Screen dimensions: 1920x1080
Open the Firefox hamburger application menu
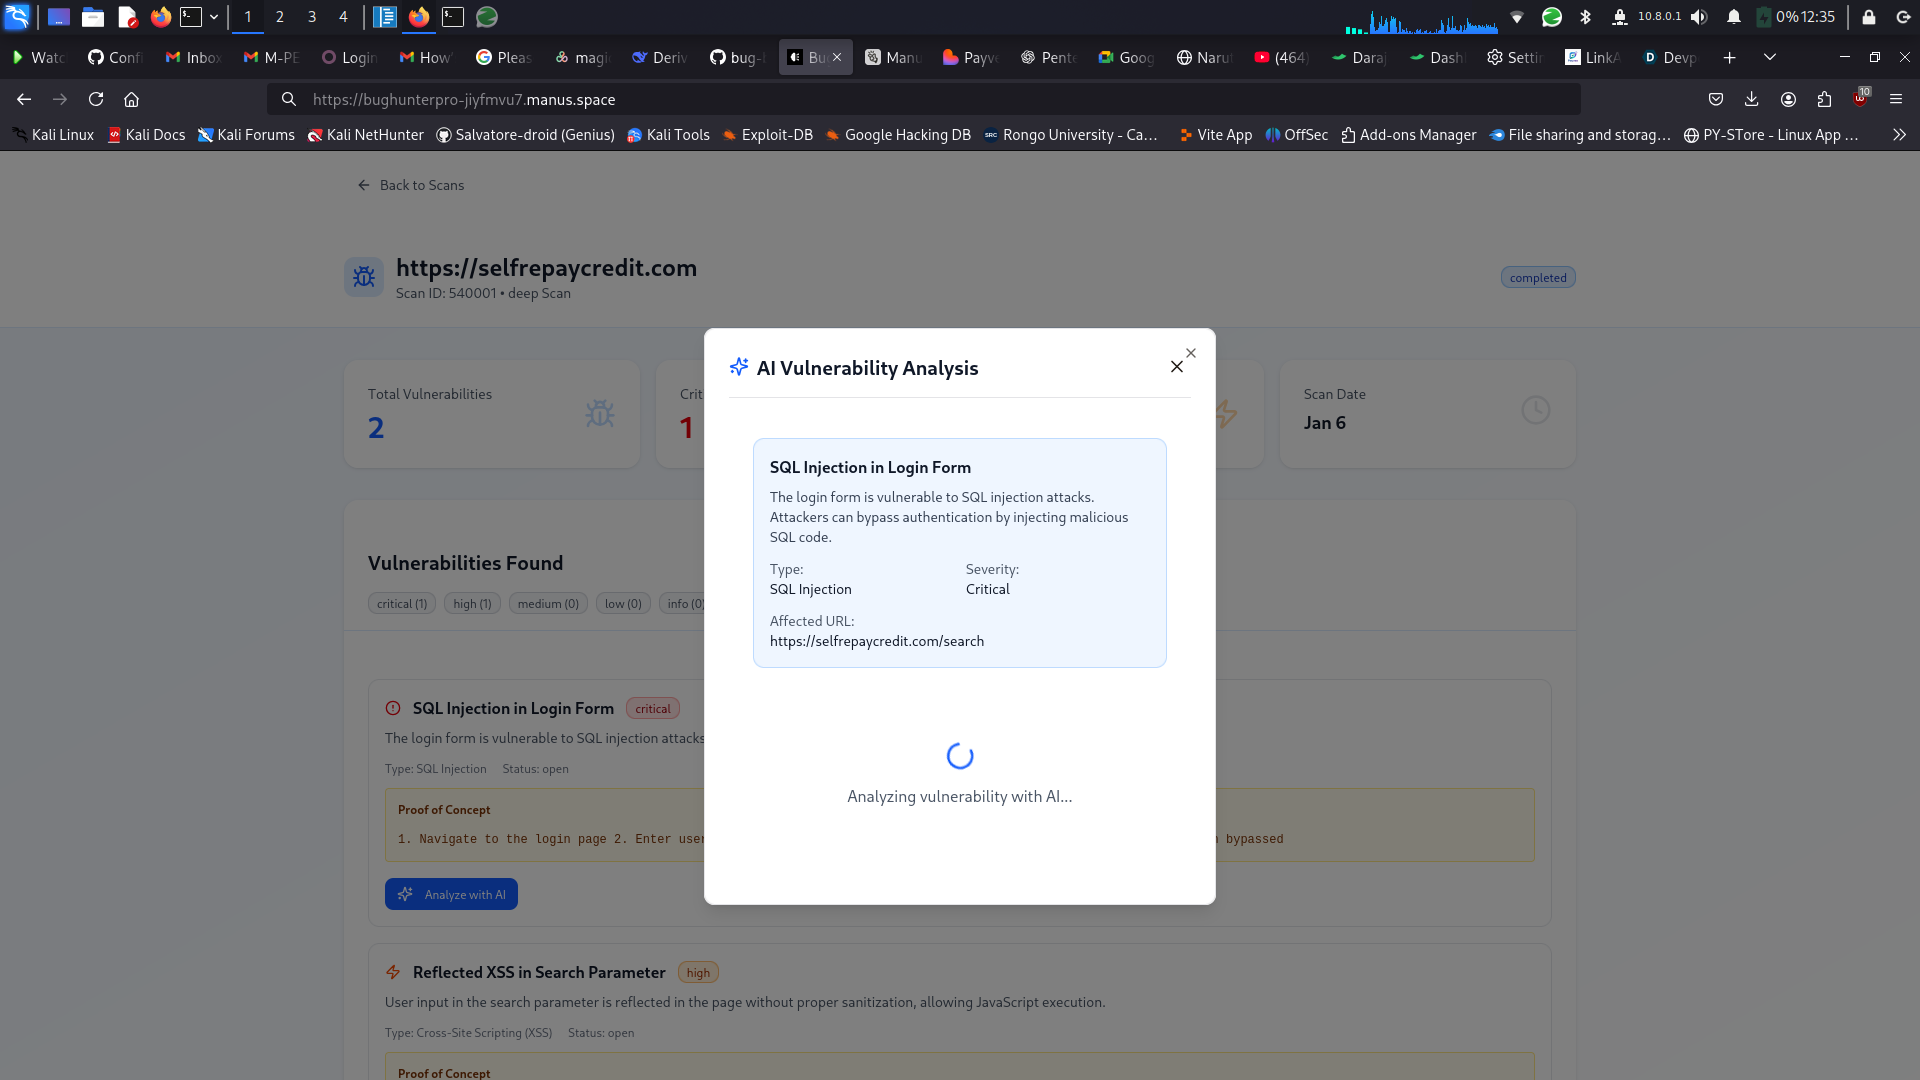[1896, 99]
